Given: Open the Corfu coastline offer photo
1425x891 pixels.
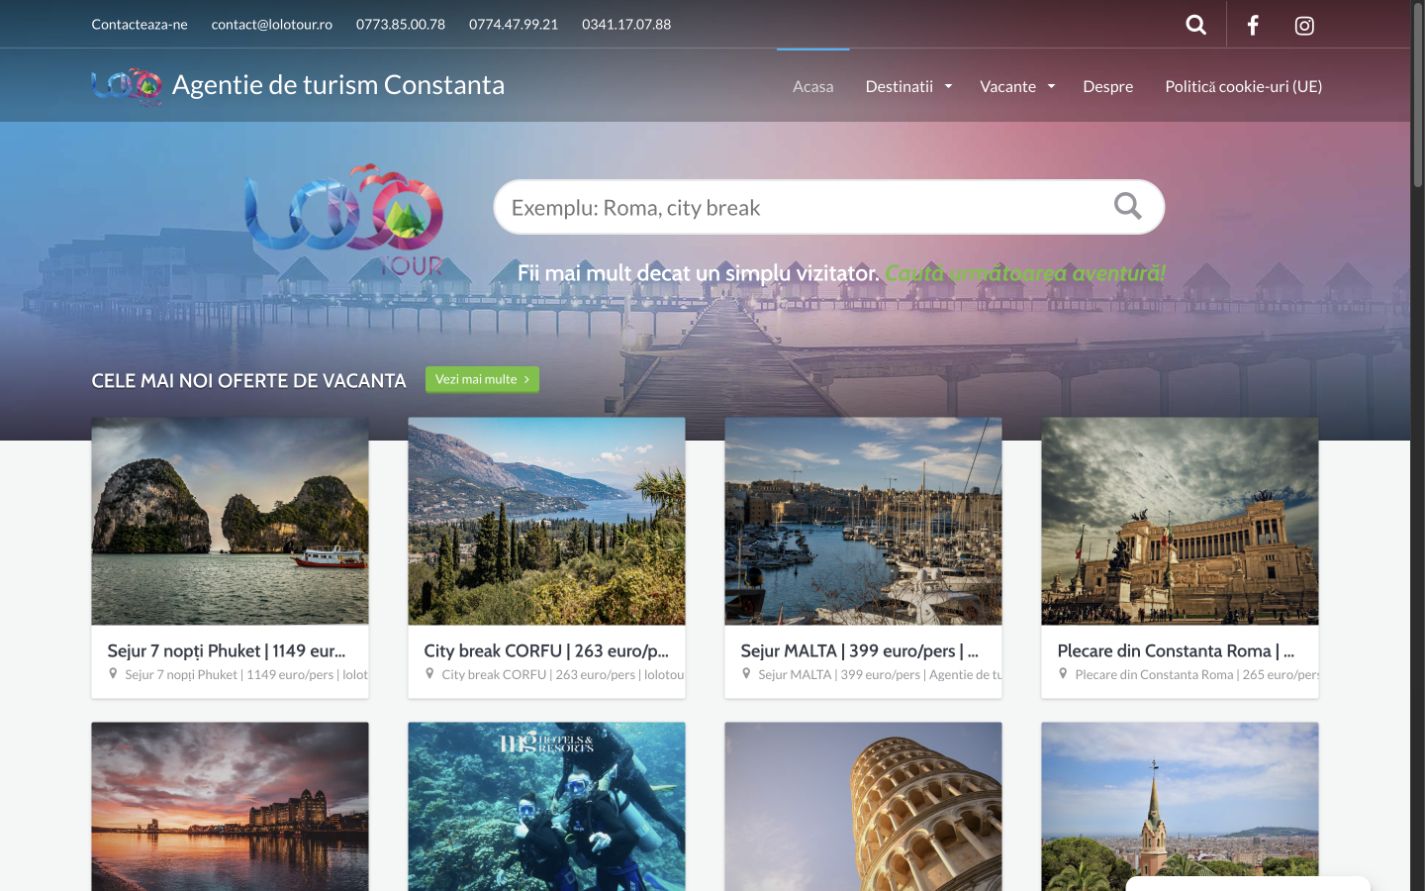Looking at the screenshot, I should (546, 521).
